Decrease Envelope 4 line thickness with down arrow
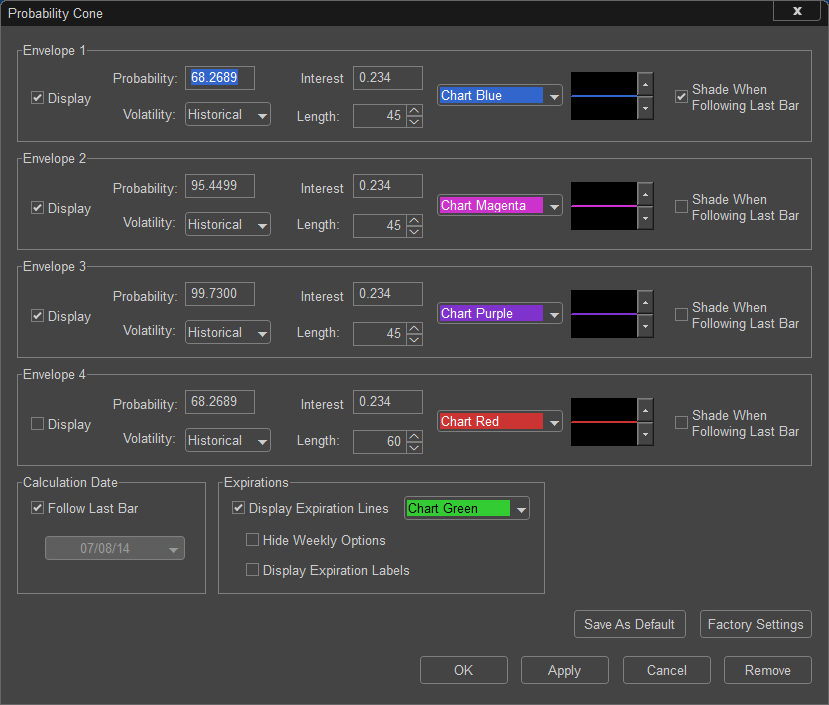The width and height of the screenshot is (829, 705). [x=645, y=434]
